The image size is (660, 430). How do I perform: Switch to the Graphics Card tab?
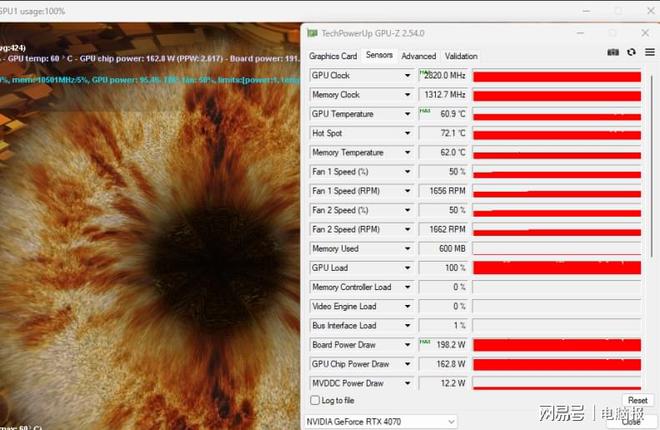(333, 56)
